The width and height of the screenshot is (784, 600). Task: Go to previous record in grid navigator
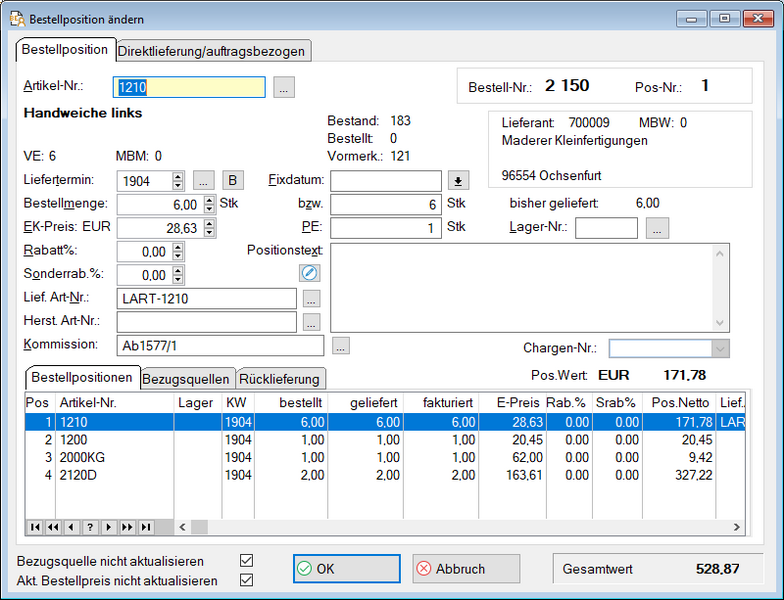click(72, 527)
